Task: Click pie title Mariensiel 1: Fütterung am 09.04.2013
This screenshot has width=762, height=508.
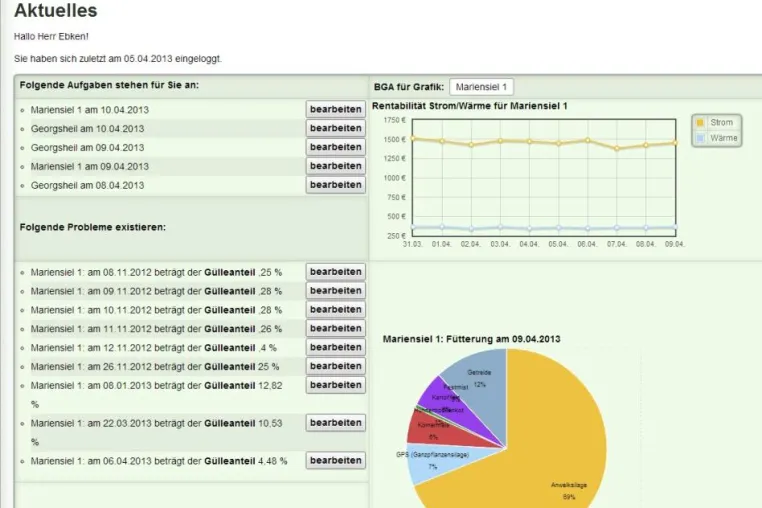Action: click(x=471, y=339)
